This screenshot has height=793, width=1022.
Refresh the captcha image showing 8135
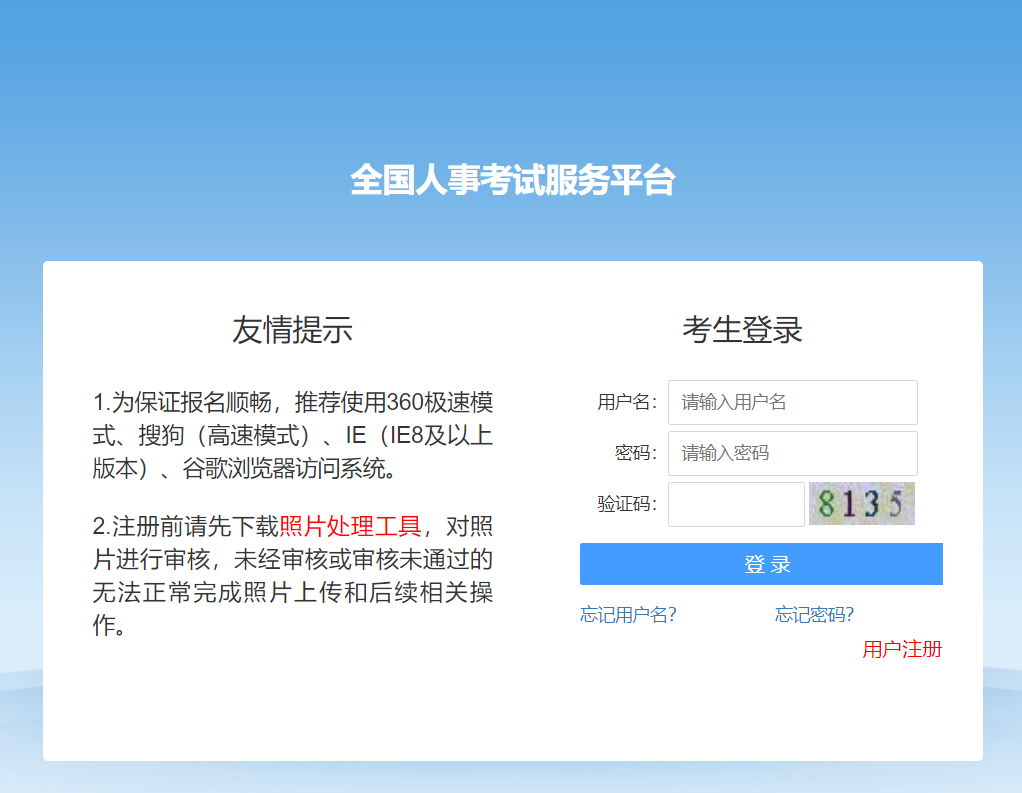[862, 503]
